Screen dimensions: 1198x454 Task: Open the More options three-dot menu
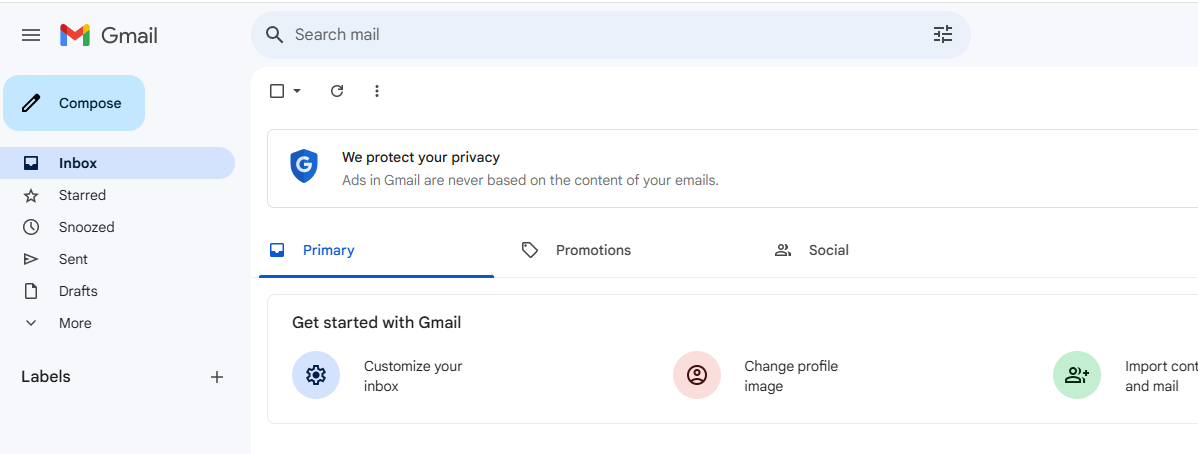377,91
